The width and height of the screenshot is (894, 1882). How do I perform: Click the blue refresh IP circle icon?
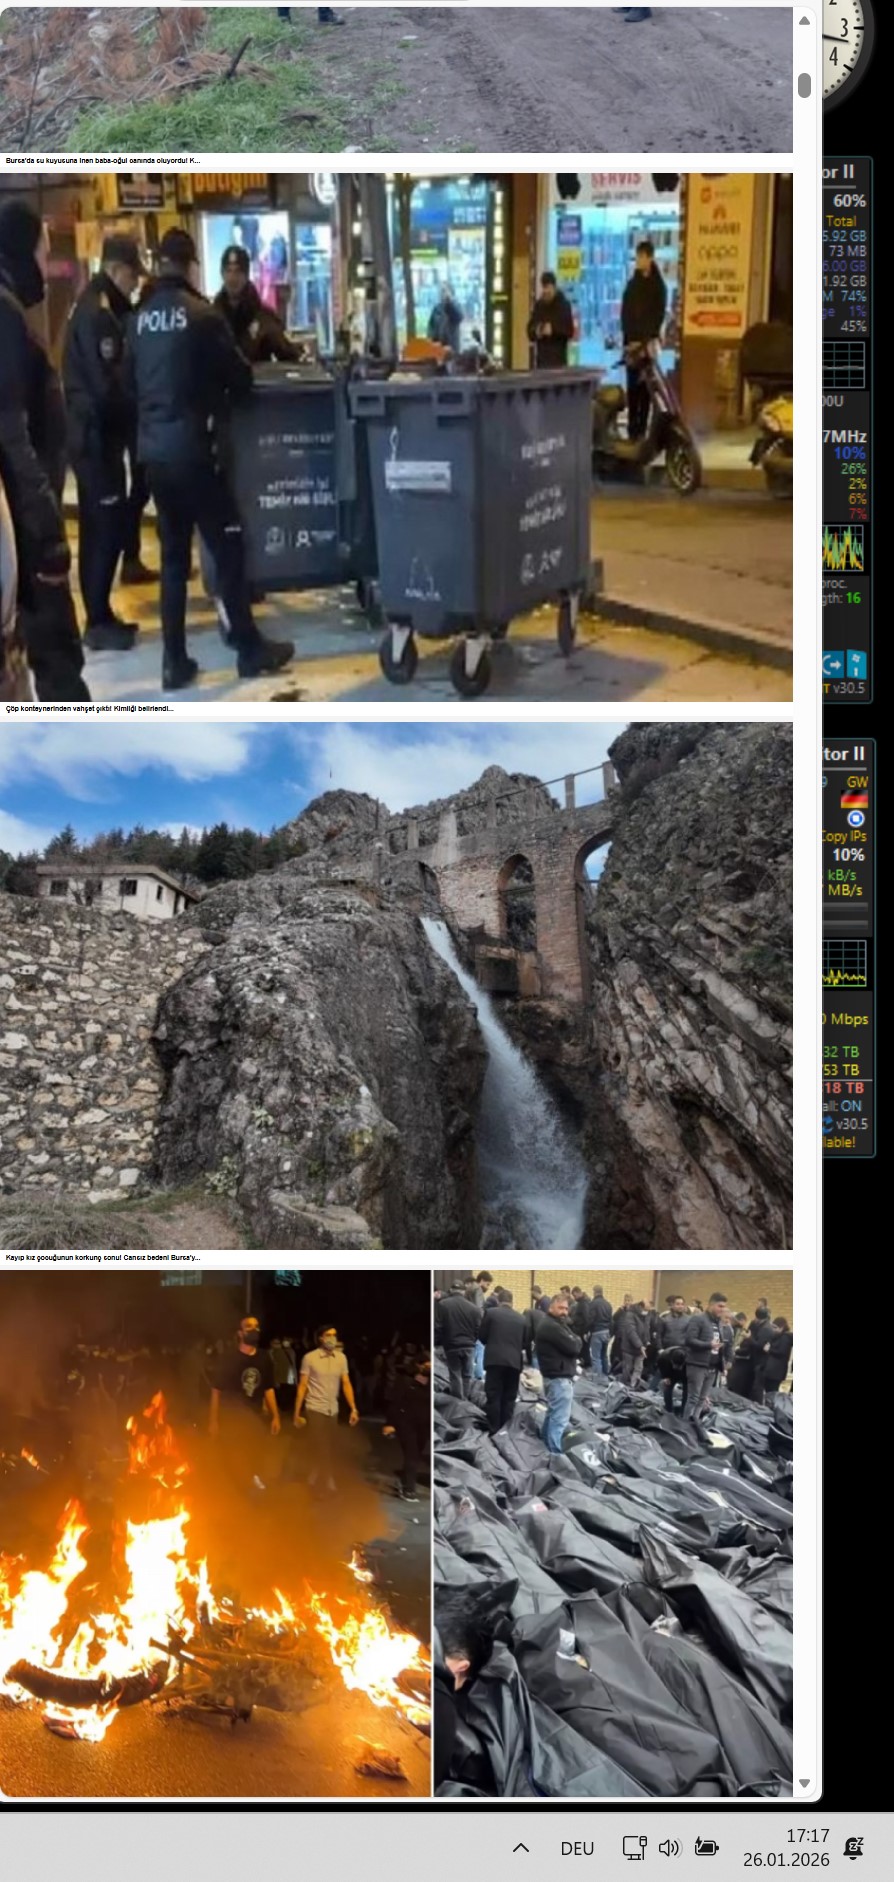point(855,818)
